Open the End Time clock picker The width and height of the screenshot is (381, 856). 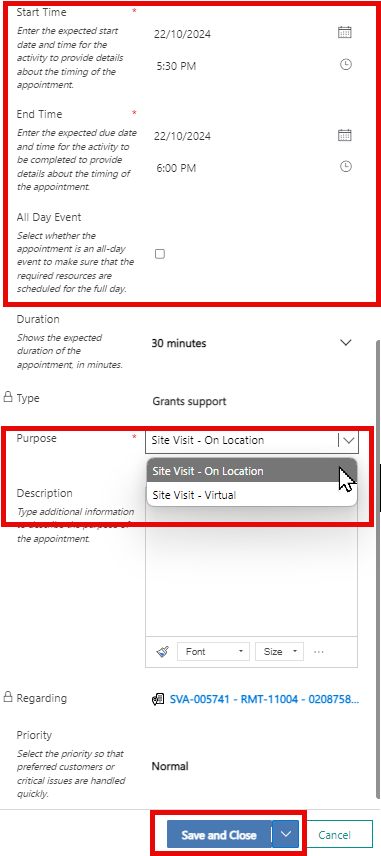coord(346,167)
